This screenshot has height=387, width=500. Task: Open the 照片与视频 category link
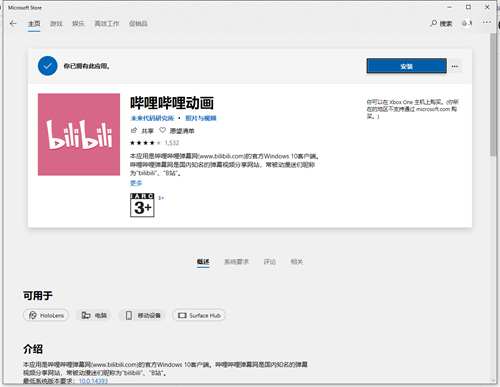[x=201, y=118]
